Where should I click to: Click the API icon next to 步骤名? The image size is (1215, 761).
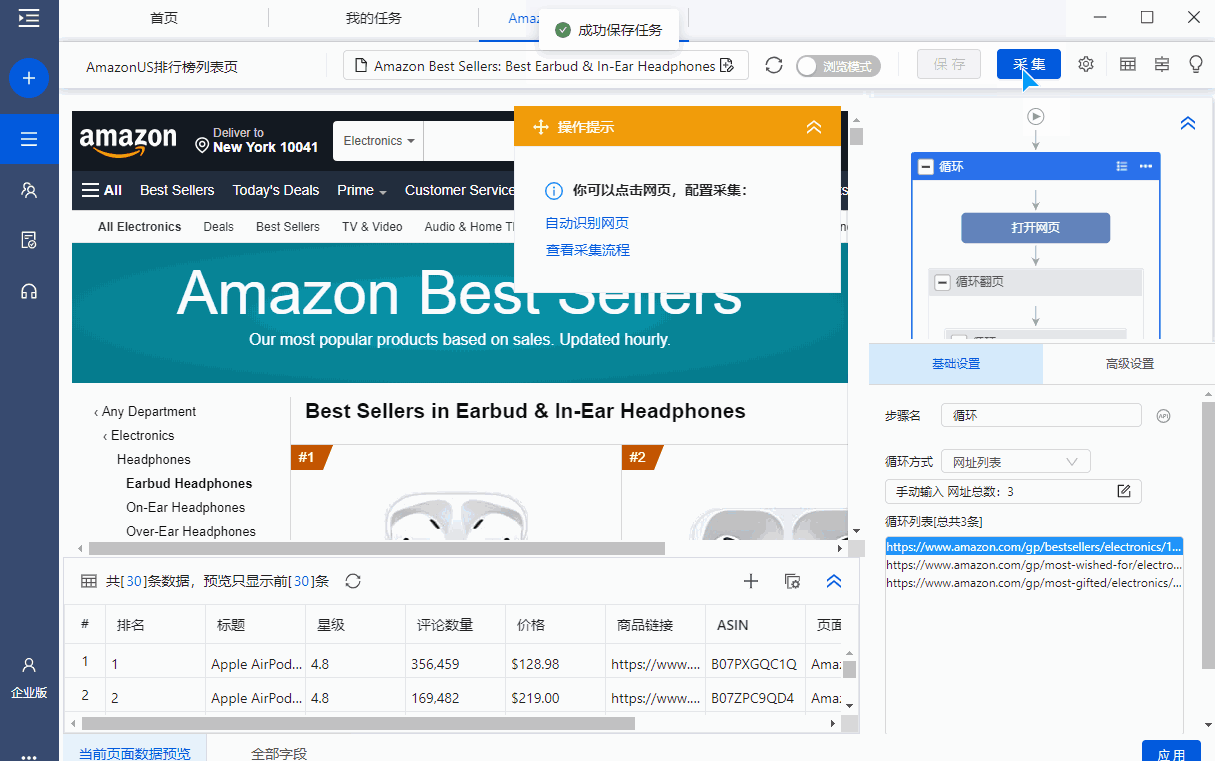pyautogui.click(x=1163, y=415)
